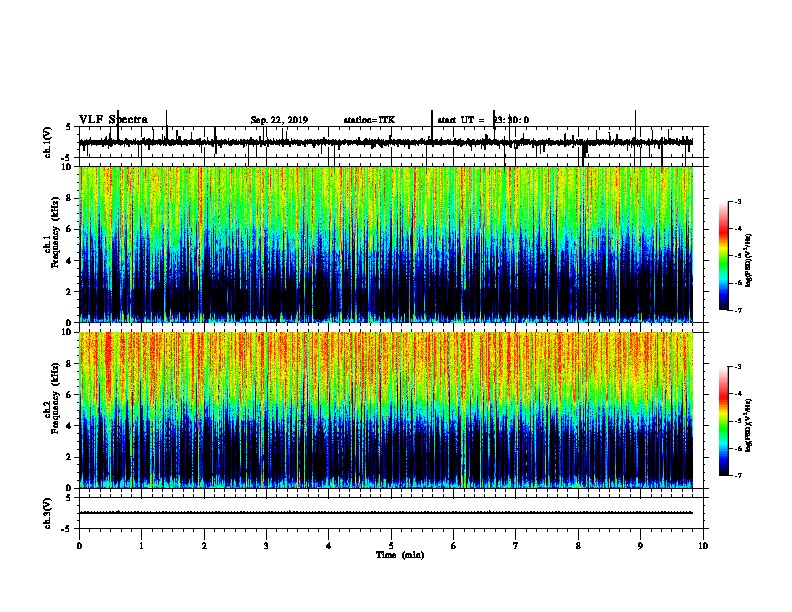Select the date text "Sep. 22, 2019"
Image resolution: width=792 pixels, height=612 pixels.
pyautogui.click(x=279, y=120)
